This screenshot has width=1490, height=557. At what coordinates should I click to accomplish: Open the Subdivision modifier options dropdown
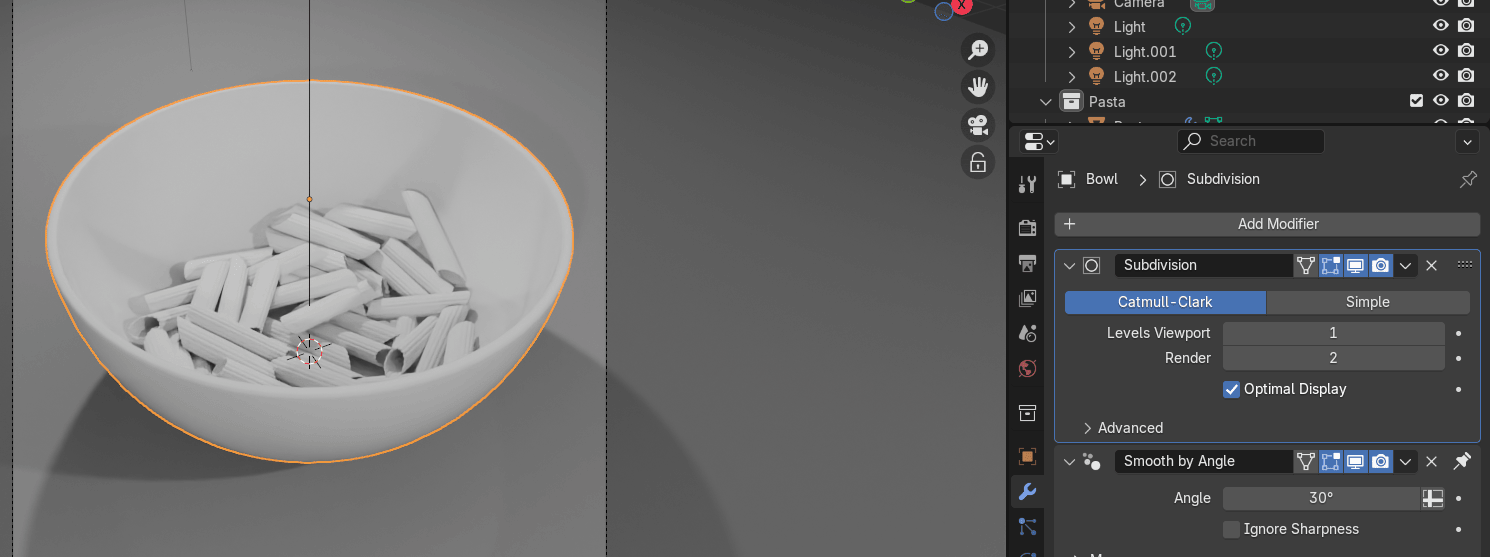(1406, 265)
